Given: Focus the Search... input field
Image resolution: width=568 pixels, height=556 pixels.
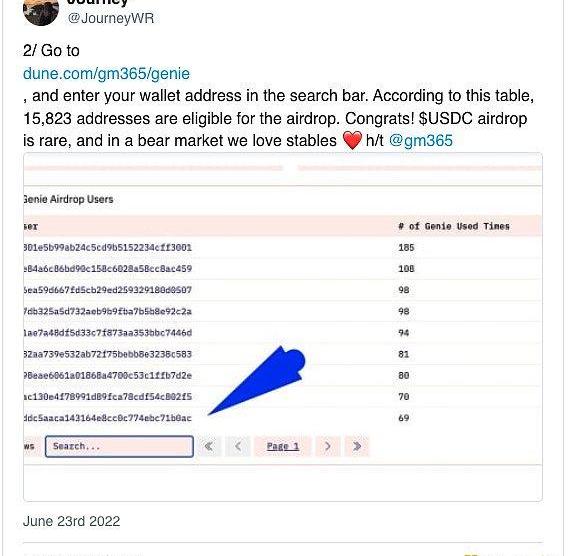Looking at the screenshot, I should (x=119, y=446).
